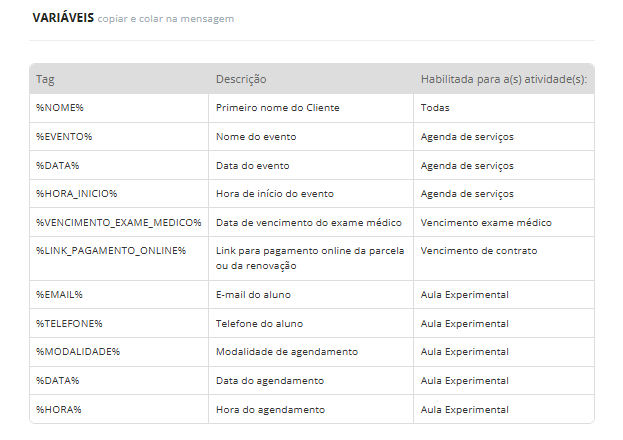Select the %TELEFONE% tag text
This screenshot has height=440, width=623.
69,324
